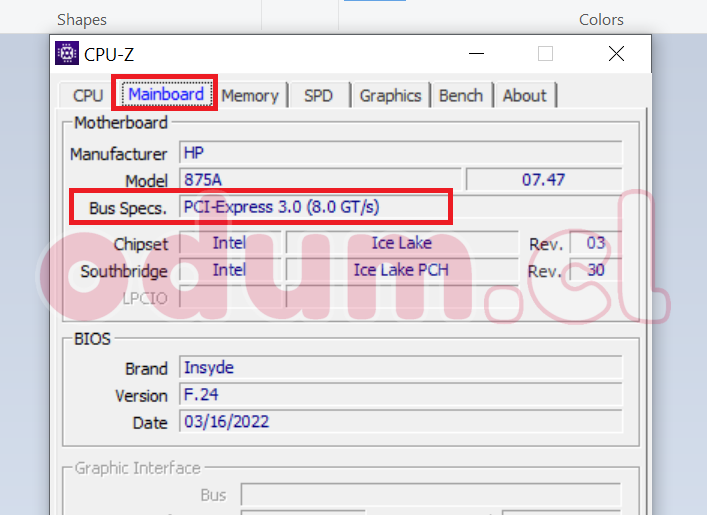The image size is (707, 515).
Task: Open the About tab
Action: pos(525,96)
